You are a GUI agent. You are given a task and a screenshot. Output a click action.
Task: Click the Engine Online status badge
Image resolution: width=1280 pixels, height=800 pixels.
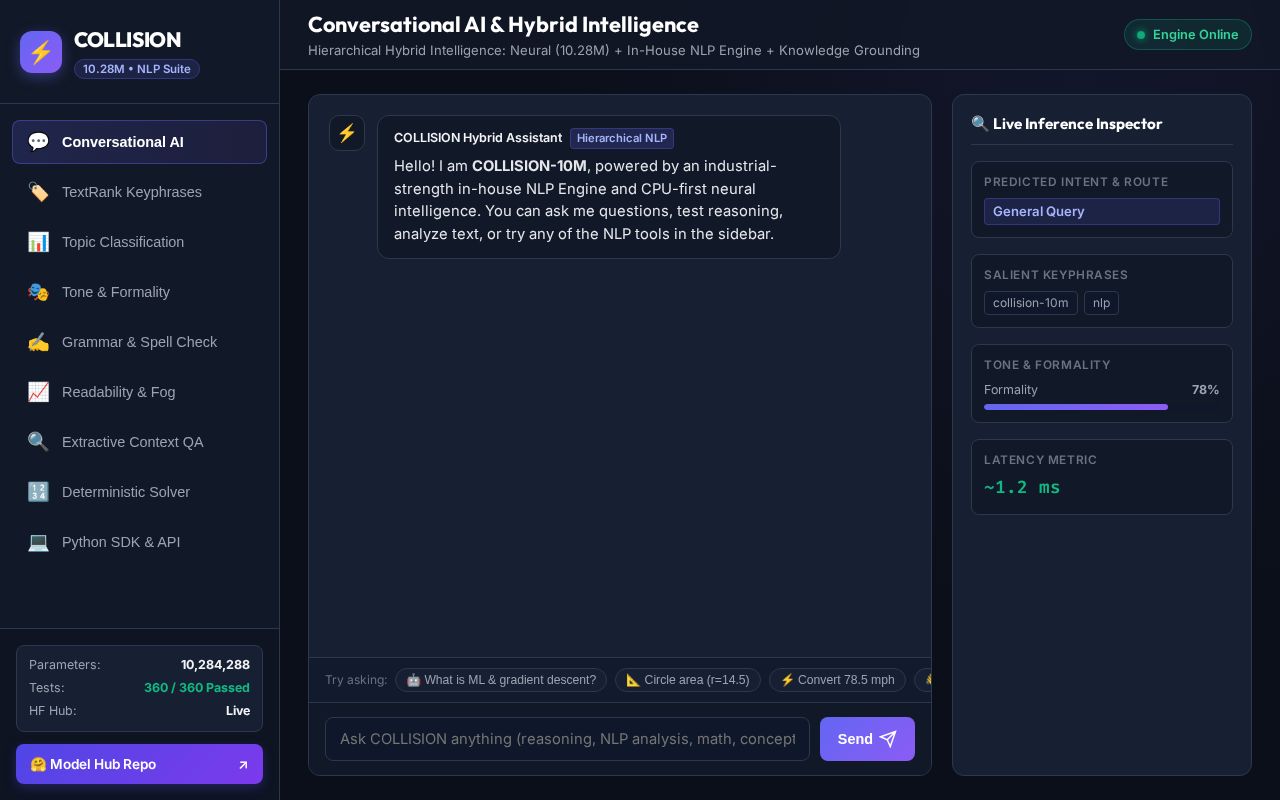(x=1188, y=35)
